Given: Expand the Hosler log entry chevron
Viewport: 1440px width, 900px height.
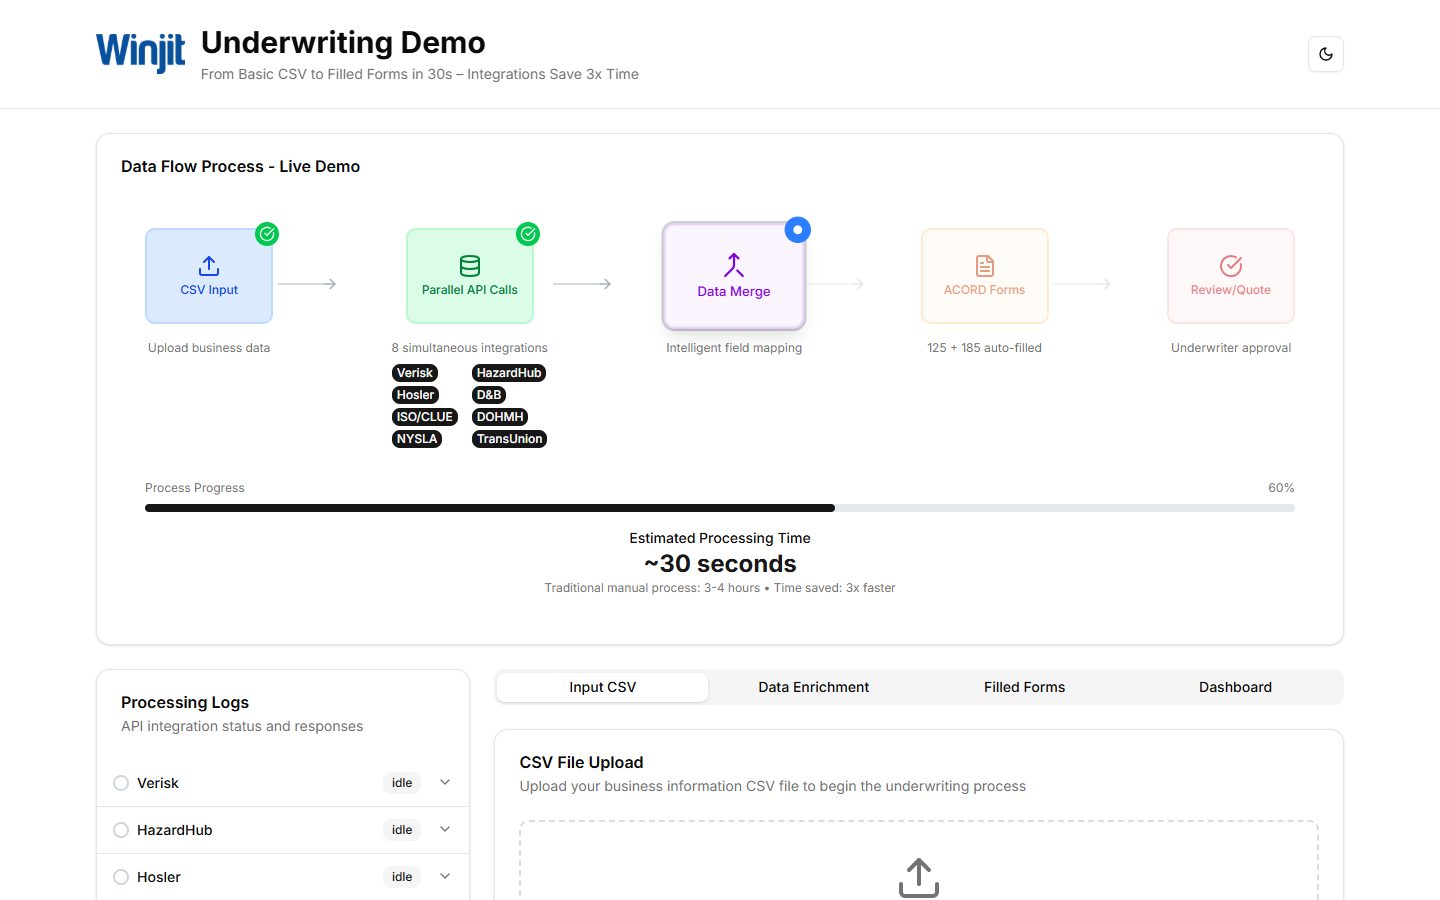Looking at the screenshot, I should click(x=445, y=876).
